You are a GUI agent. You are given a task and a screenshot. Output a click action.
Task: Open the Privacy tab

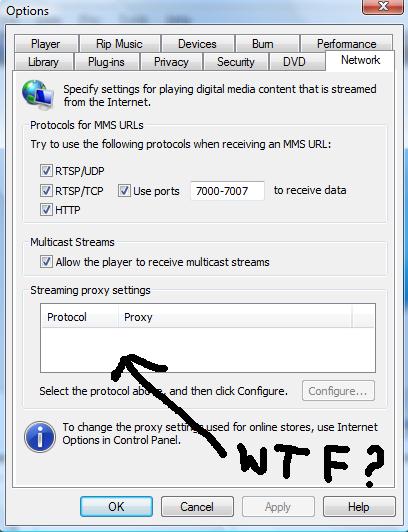171,62
